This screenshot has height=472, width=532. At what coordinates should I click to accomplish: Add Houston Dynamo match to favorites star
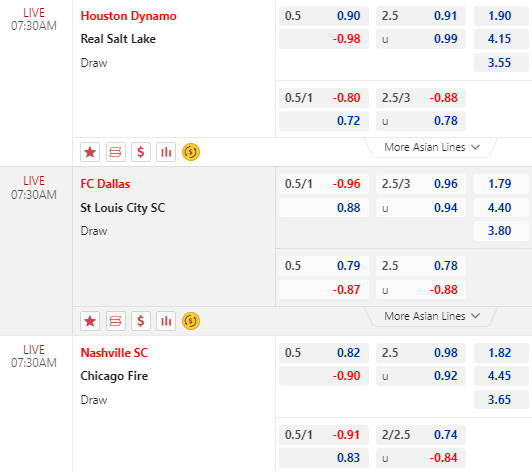coord(90,152)
